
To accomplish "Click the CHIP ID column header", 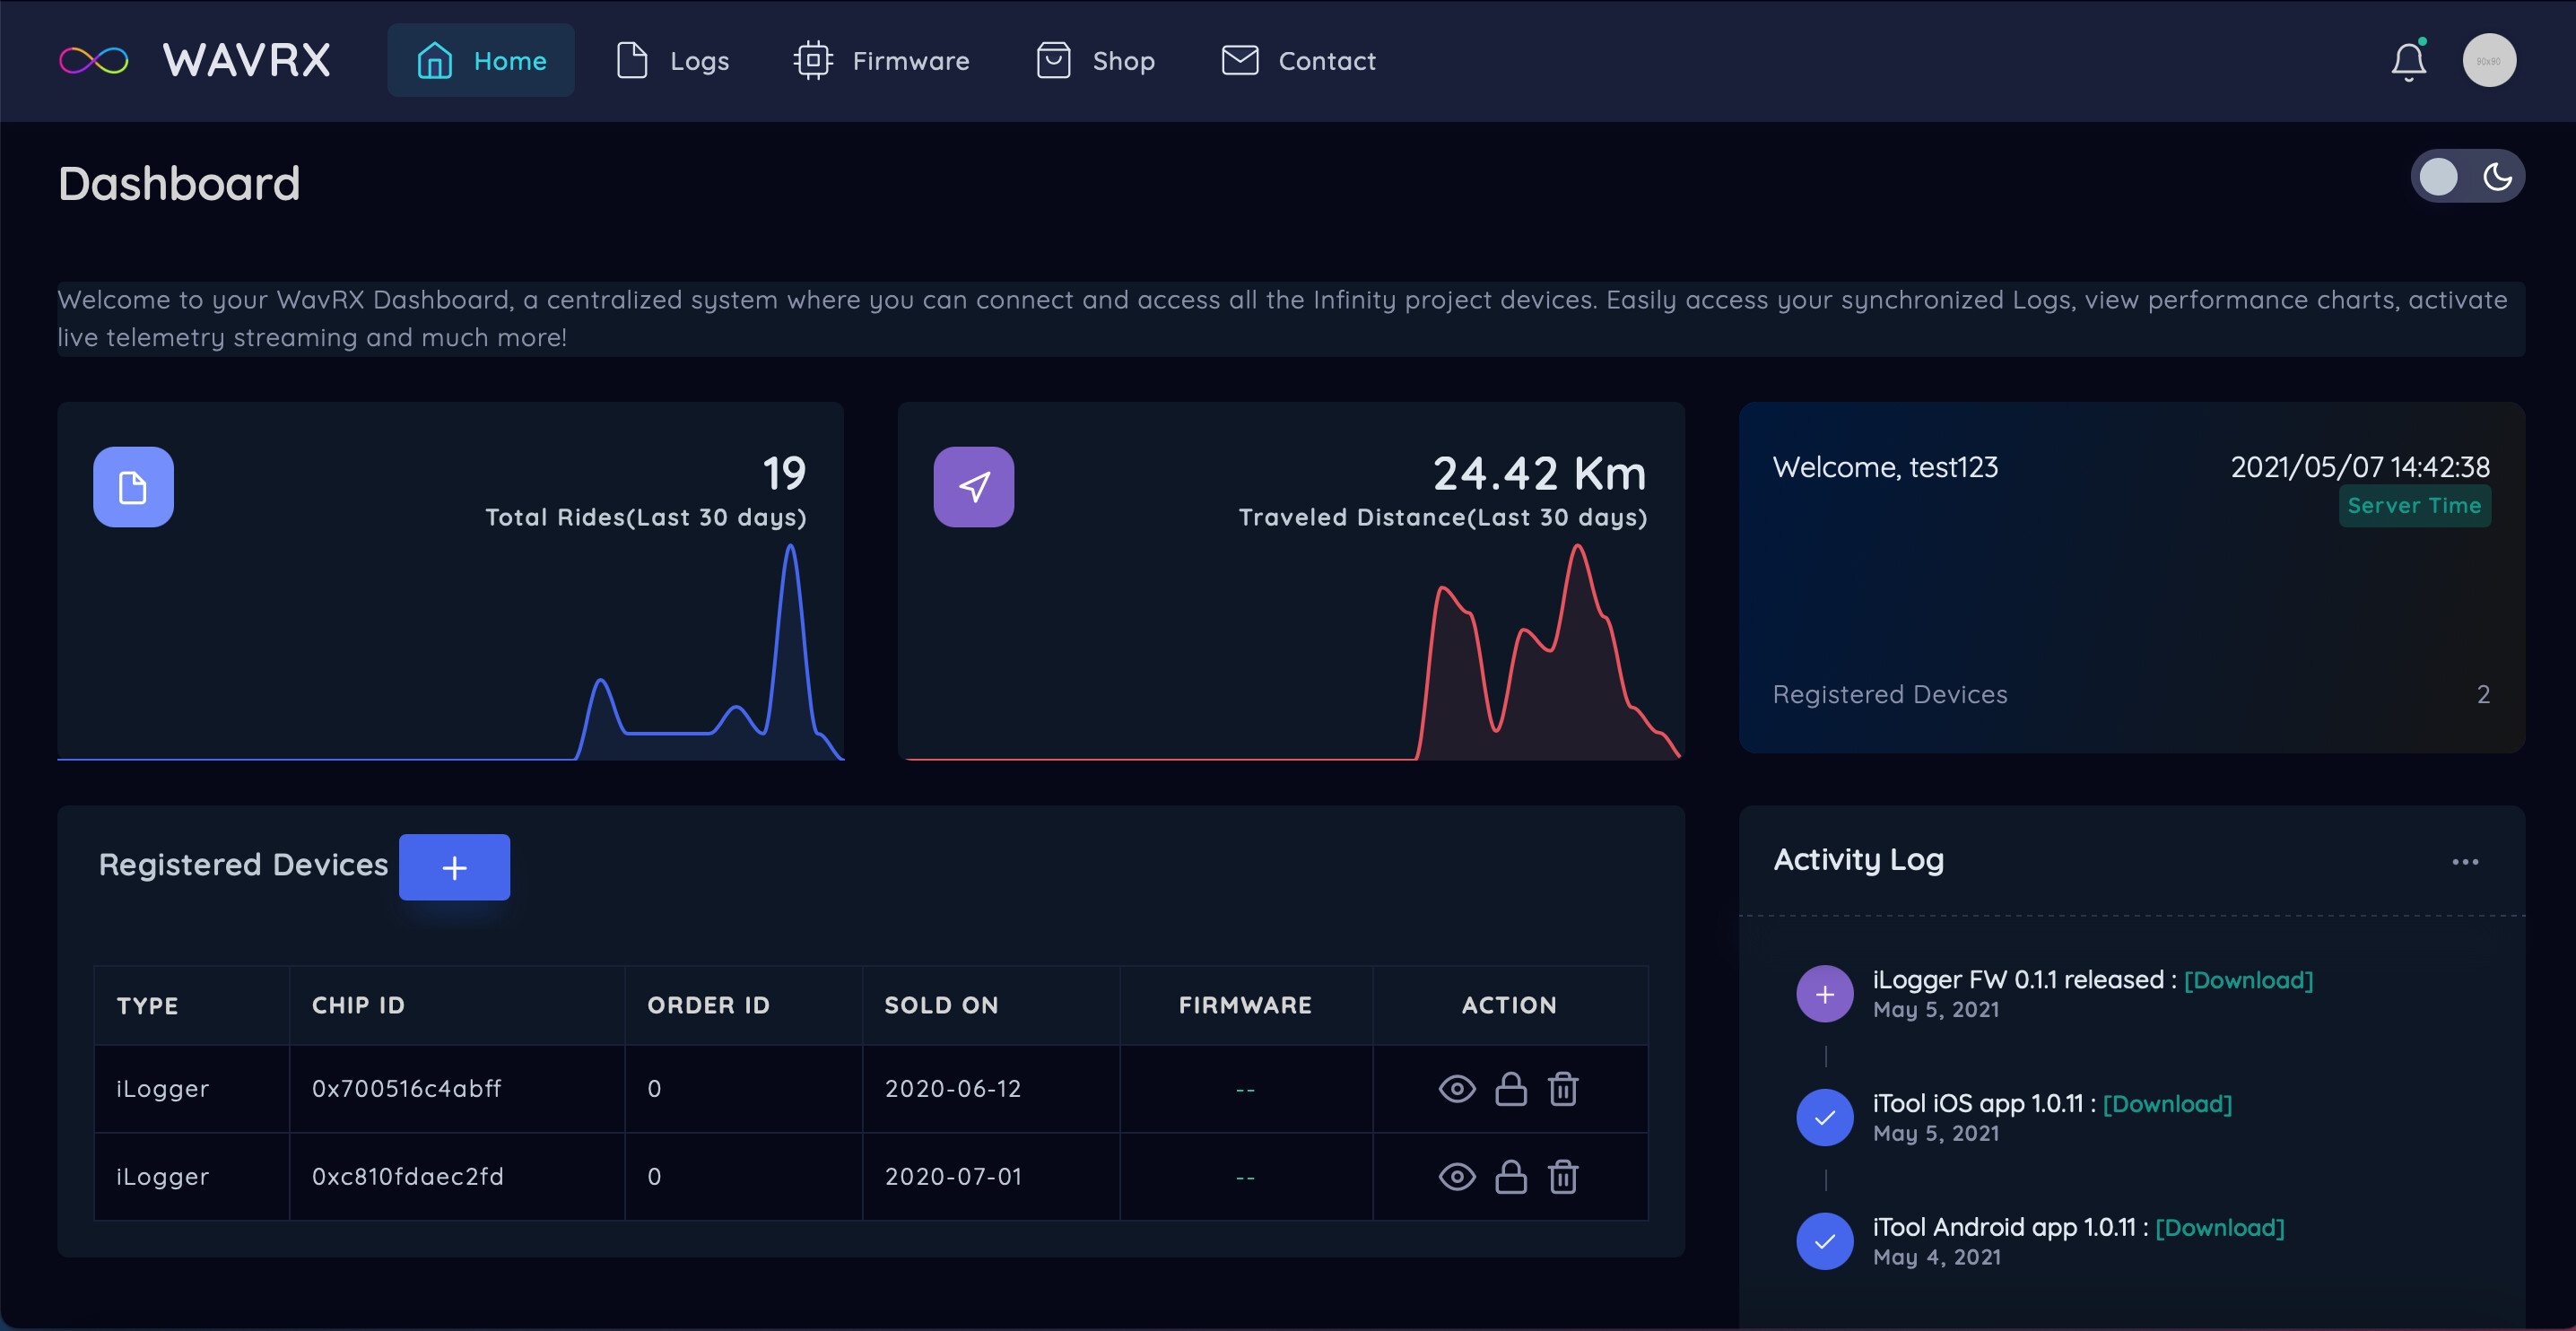I will point(358,1005).
